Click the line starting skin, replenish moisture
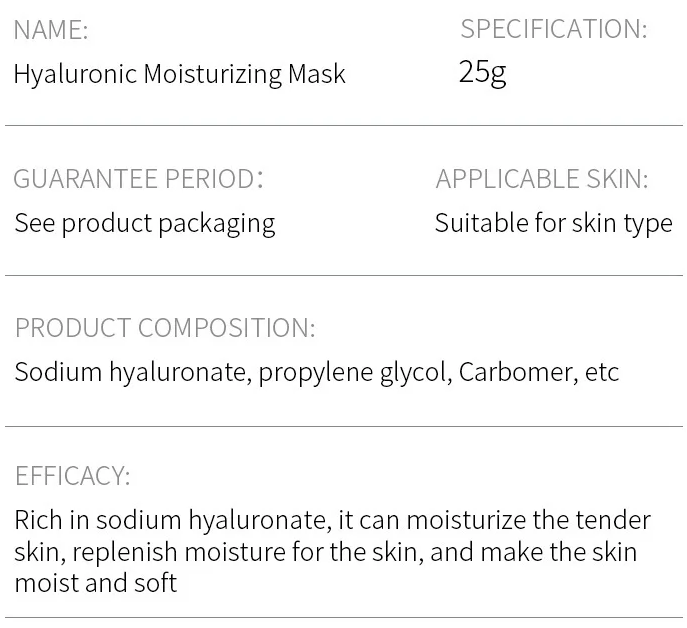Screen dimensions: 687x628 click(x=325, y=552)
